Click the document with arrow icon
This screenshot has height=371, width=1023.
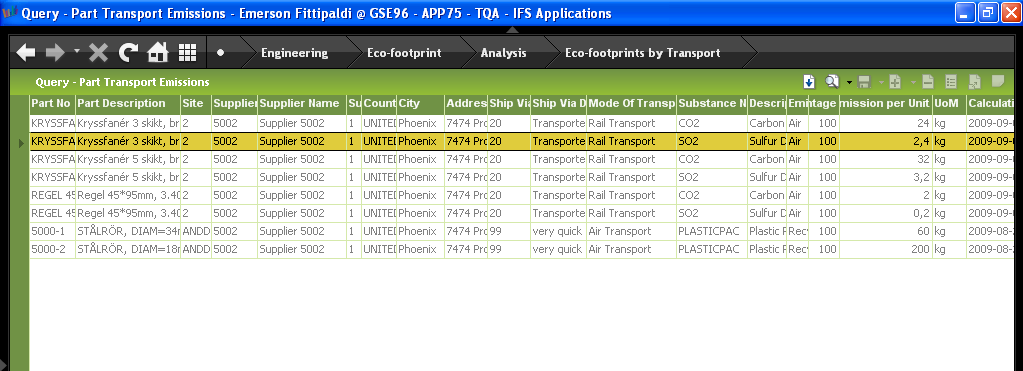tap(975, 82)
